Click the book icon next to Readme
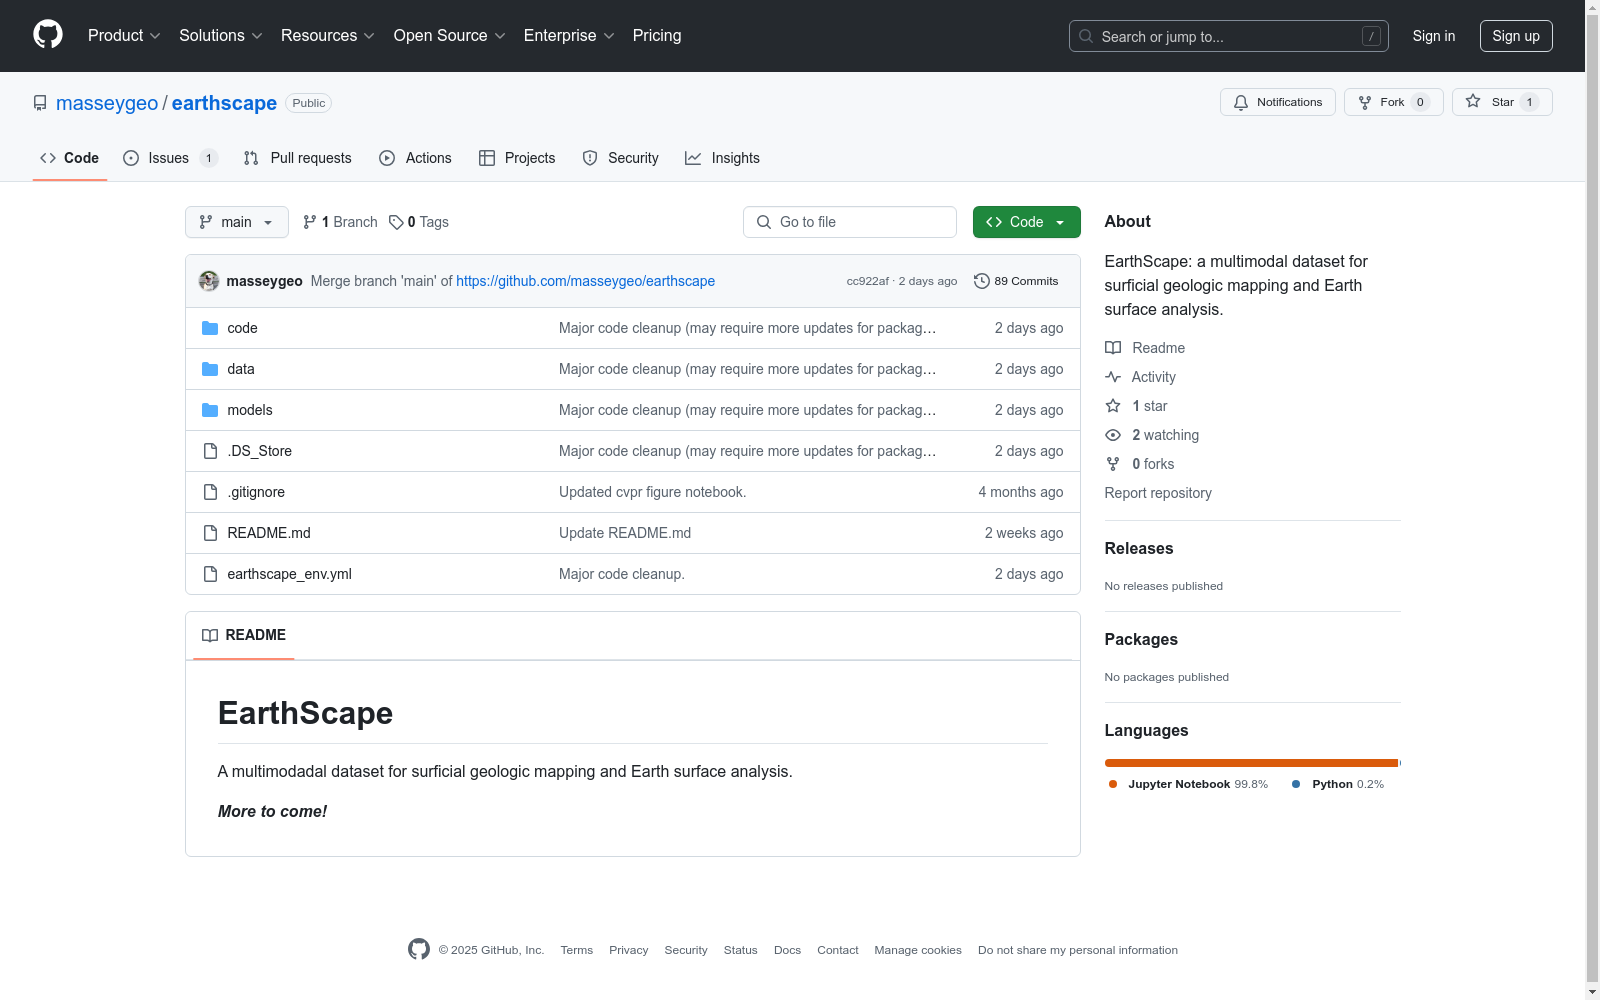Viewport: 1600px width, 1000px height. (x=1113, y=348)
